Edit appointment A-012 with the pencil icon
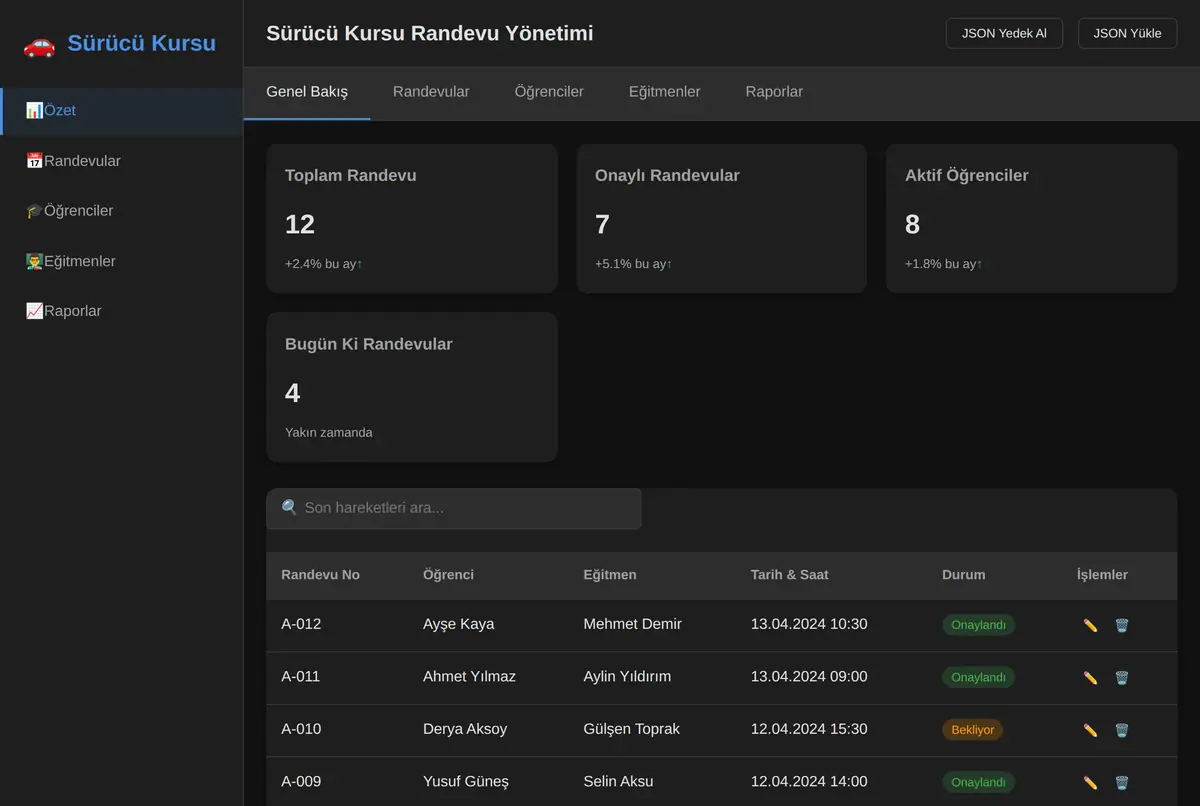This screenshot has width=1200, height=806. click(x=1090, y=625)
